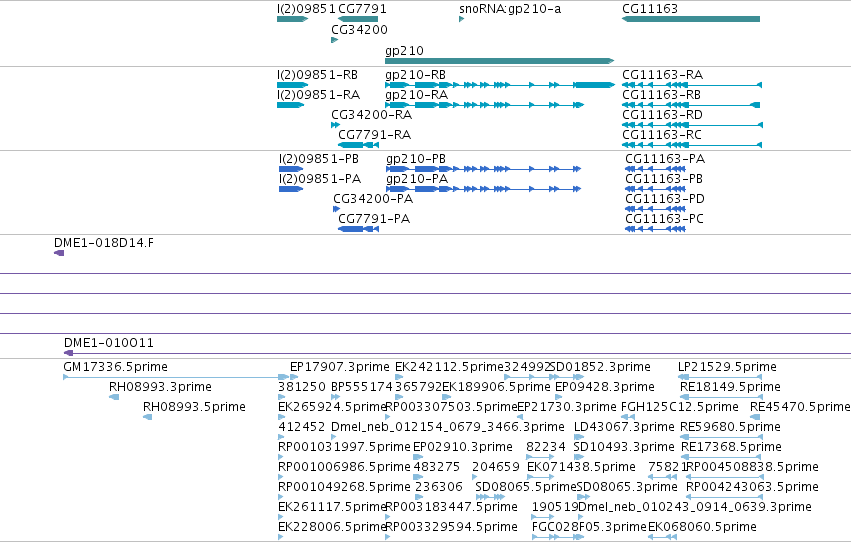Image resolution: width=851 pixels, height=542 pixels.
Task: Click the RP004243063.5prime EST
Action: coord(752,488)
